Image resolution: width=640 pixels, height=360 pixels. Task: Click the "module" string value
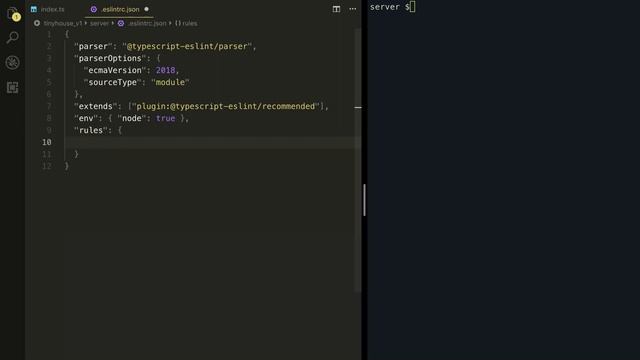click(170, 82)
